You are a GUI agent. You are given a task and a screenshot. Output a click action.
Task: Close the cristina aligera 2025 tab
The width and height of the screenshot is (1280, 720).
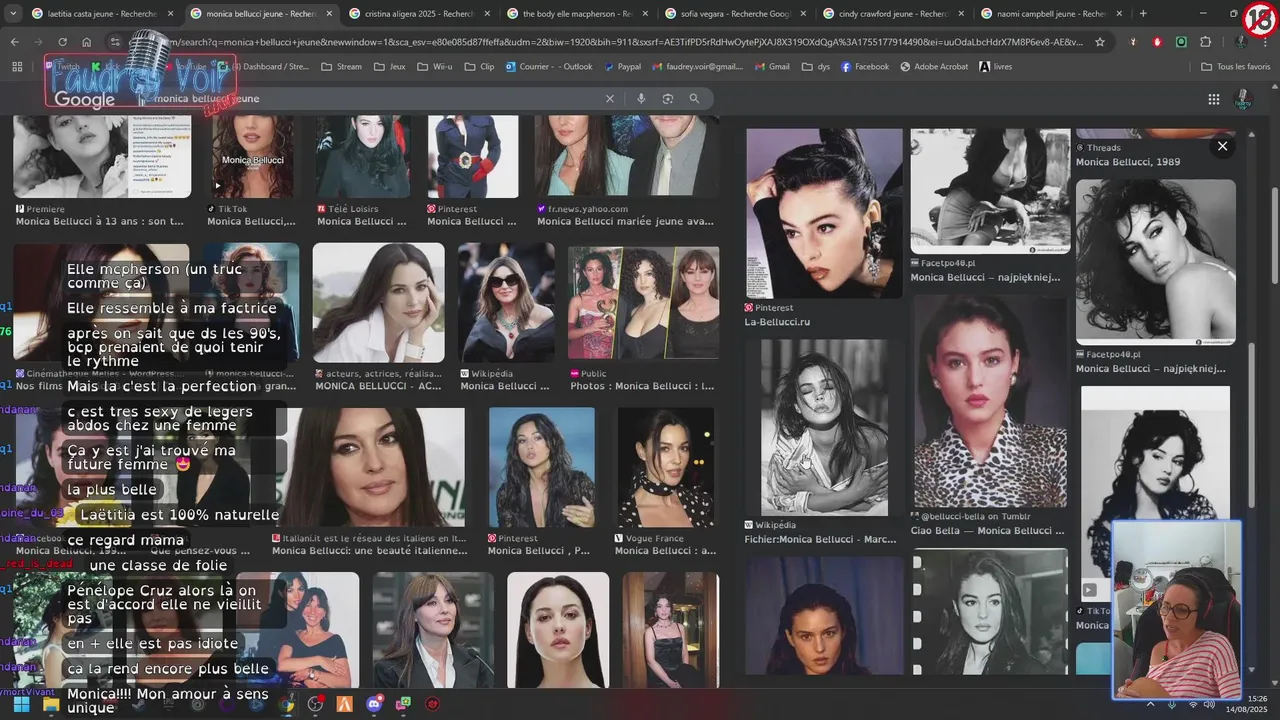click(x=487, y=14)
